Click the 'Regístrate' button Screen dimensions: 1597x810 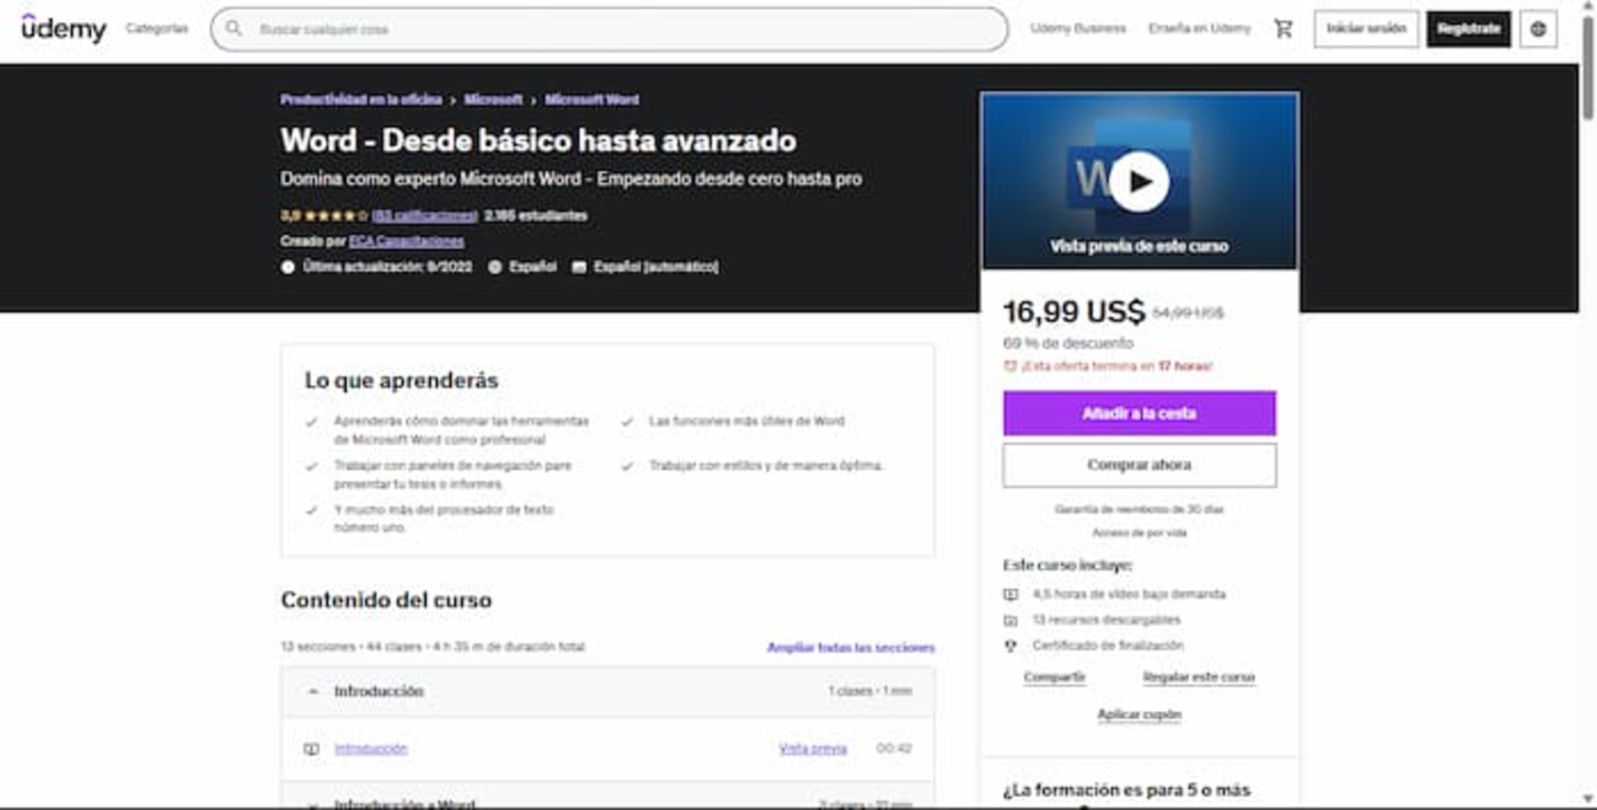tap(1468, 28)
